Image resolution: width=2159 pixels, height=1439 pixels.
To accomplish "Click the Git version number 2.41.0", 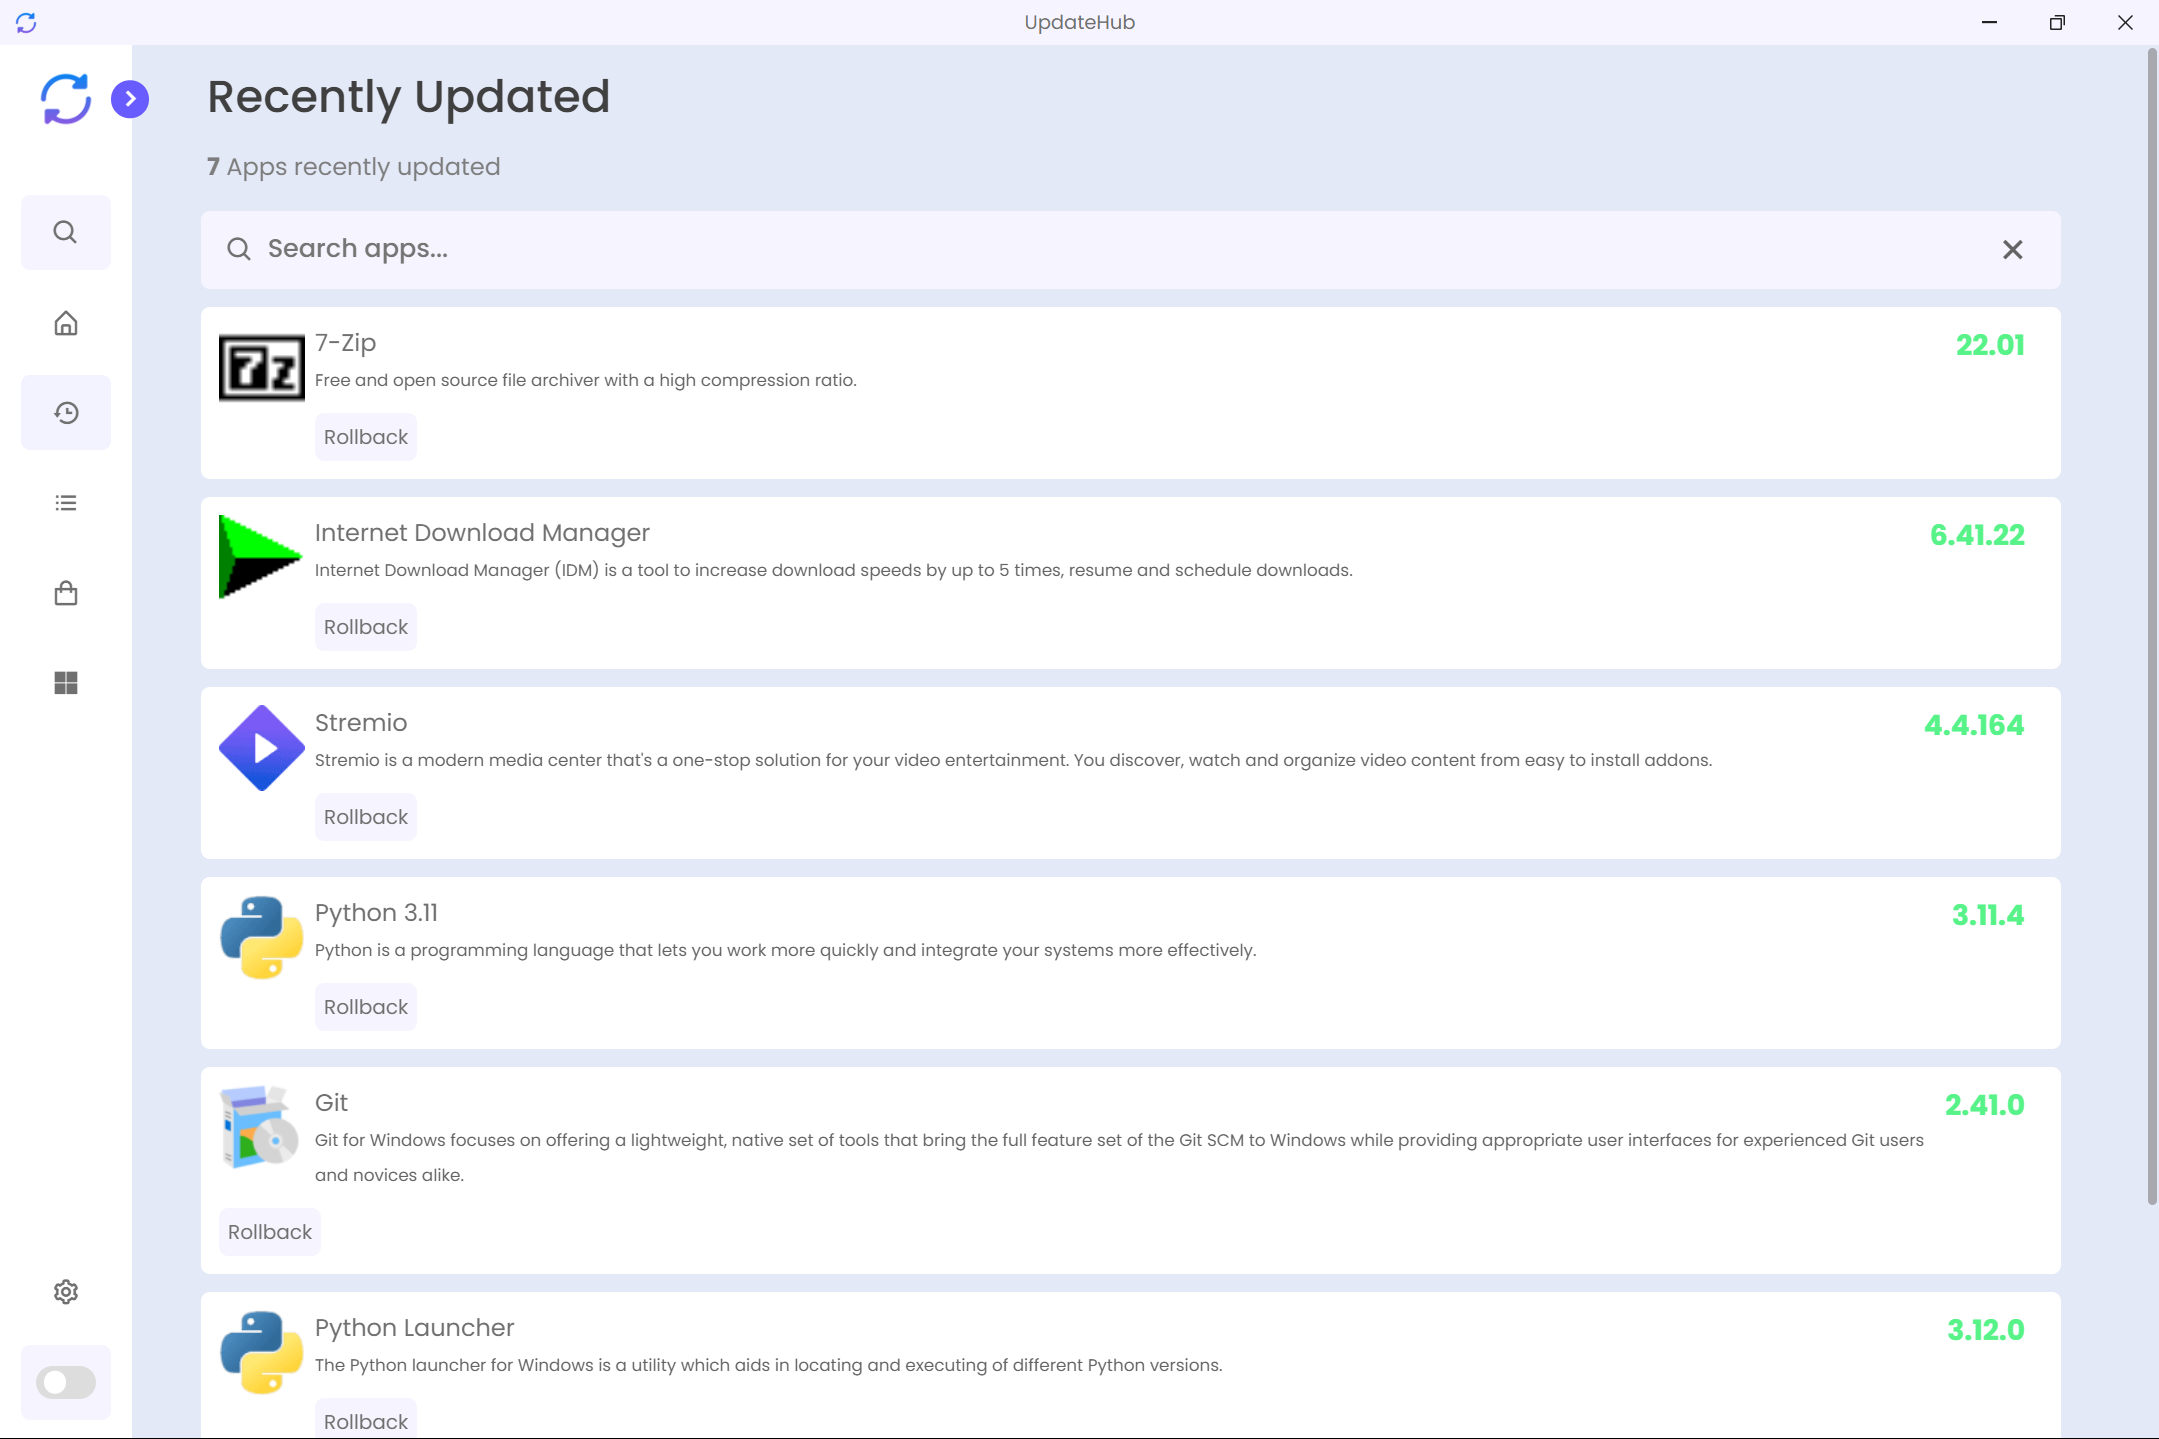I will 1984,1105.
